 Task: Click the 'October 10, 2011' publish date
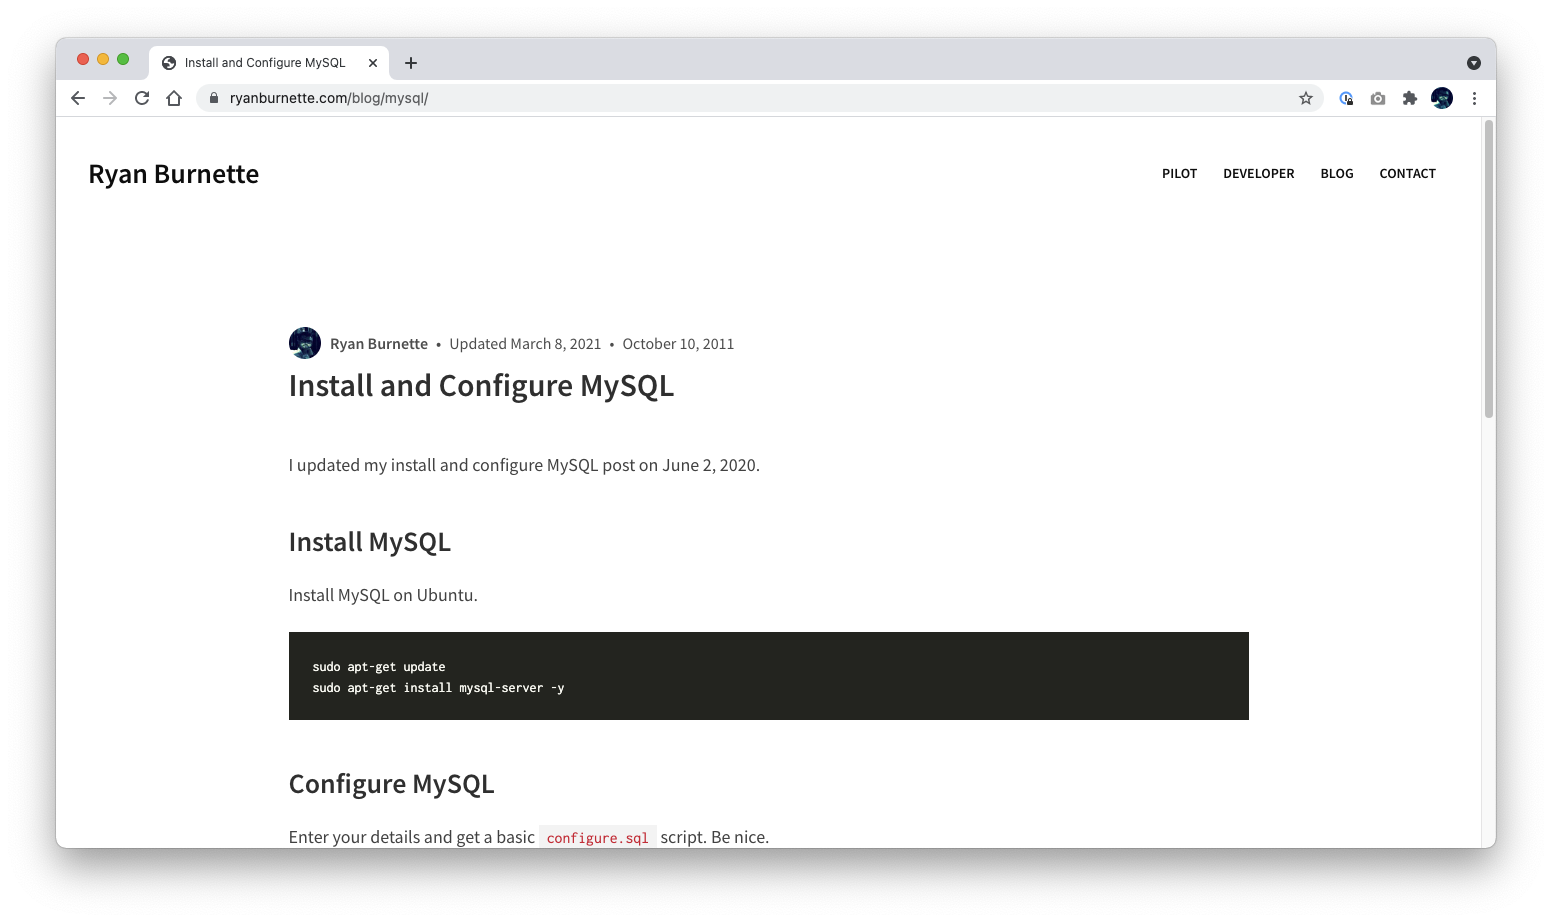coord(678,344)
